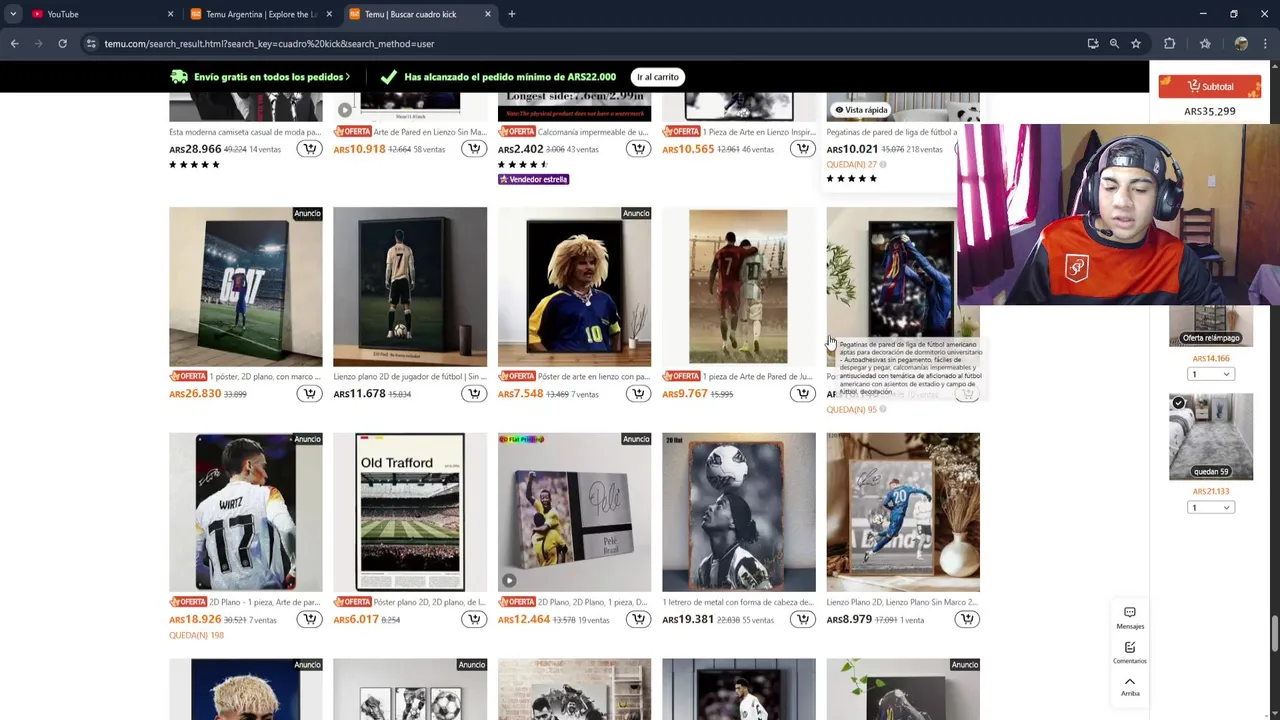Open Mensajes chat icon
The height and width of the screenshot is (720, 1280).
(1130, 617)
